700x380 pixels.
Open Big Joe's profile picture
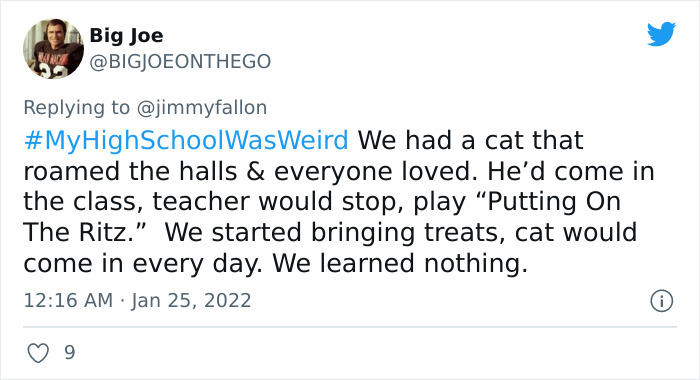(x=53, y=49)
